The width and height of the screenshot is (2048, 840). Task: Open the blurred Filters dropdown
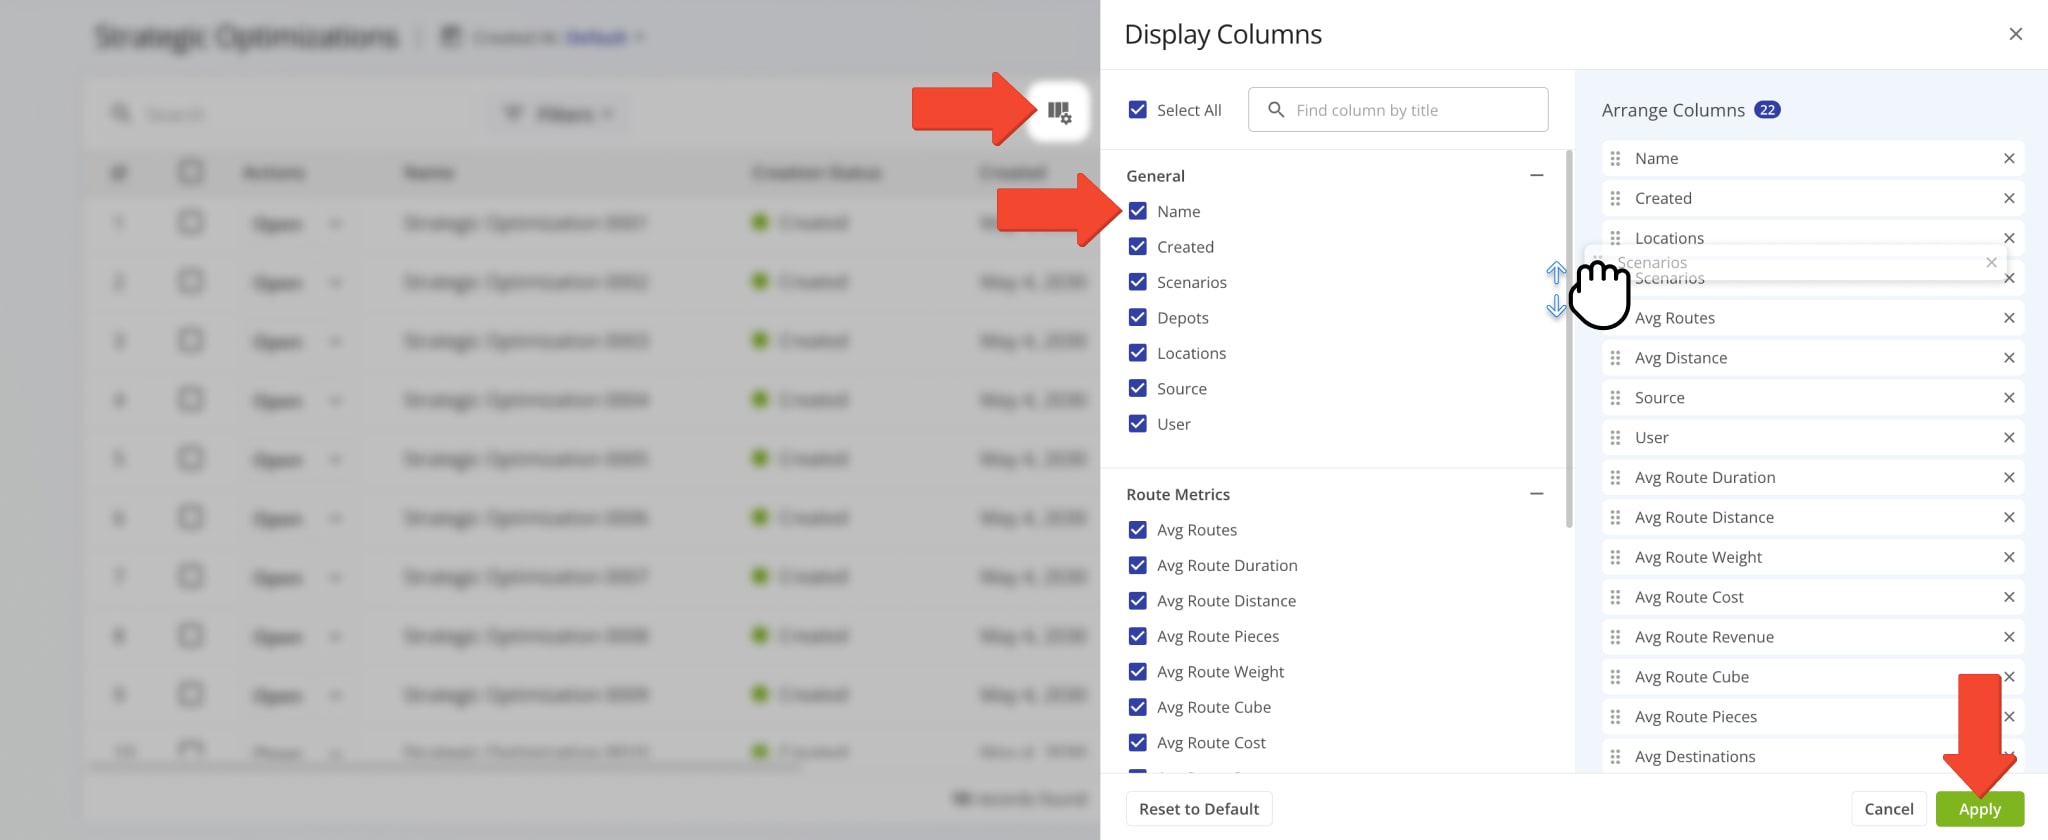pyautogui.click(x=560, y=114)
